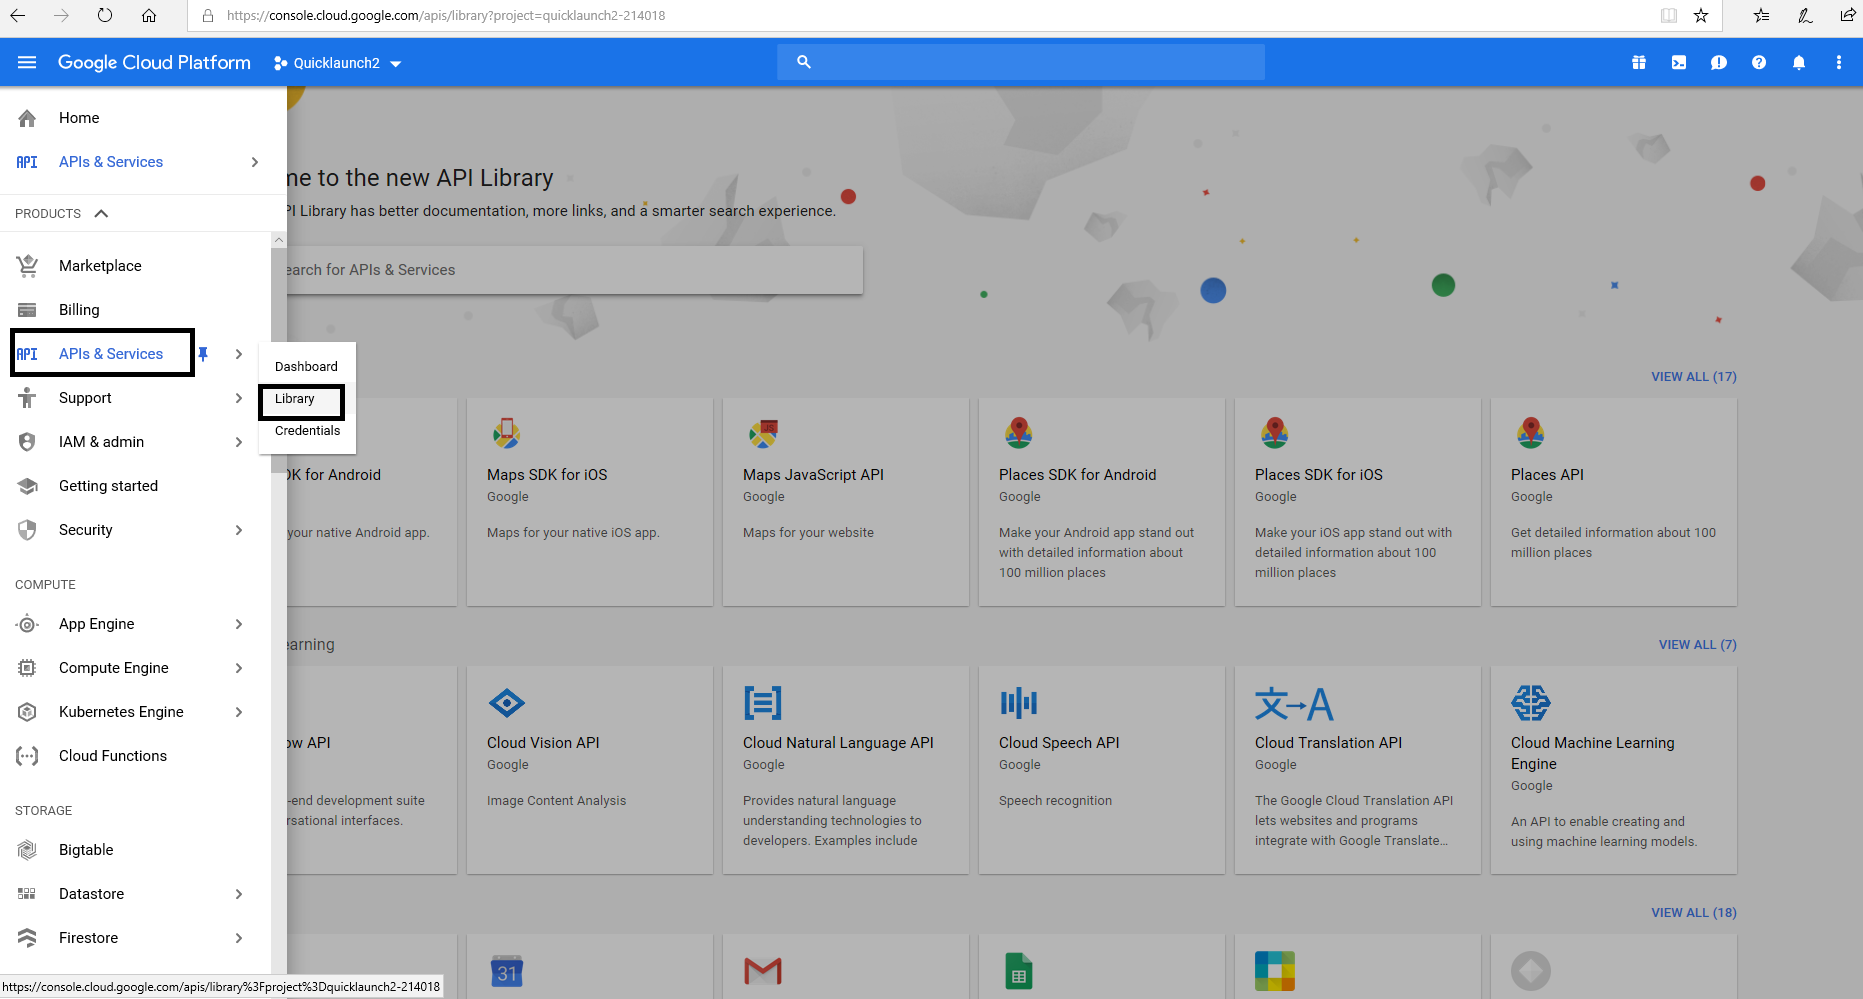
Task: Expand the Compute Engine submenu arrow
Action: pyautogui.click(x=239, y=668)
